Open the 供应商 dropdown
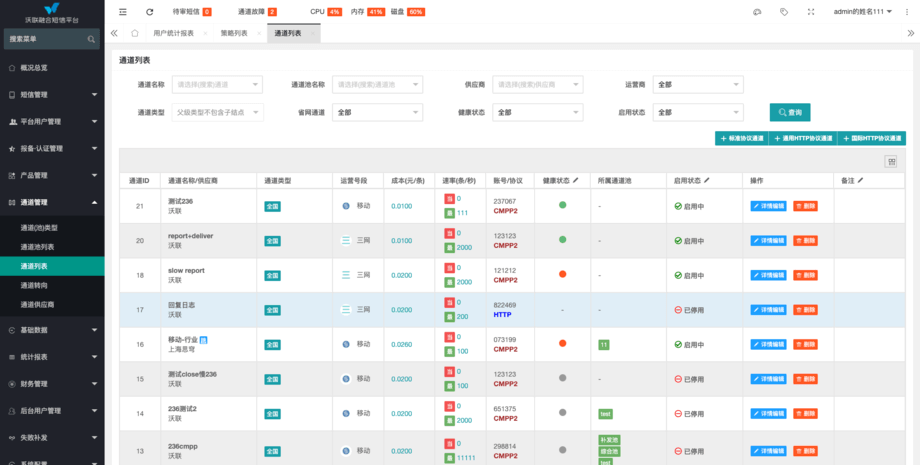The height and width of the screenshot is (465, 920). [x=537, y=84]
